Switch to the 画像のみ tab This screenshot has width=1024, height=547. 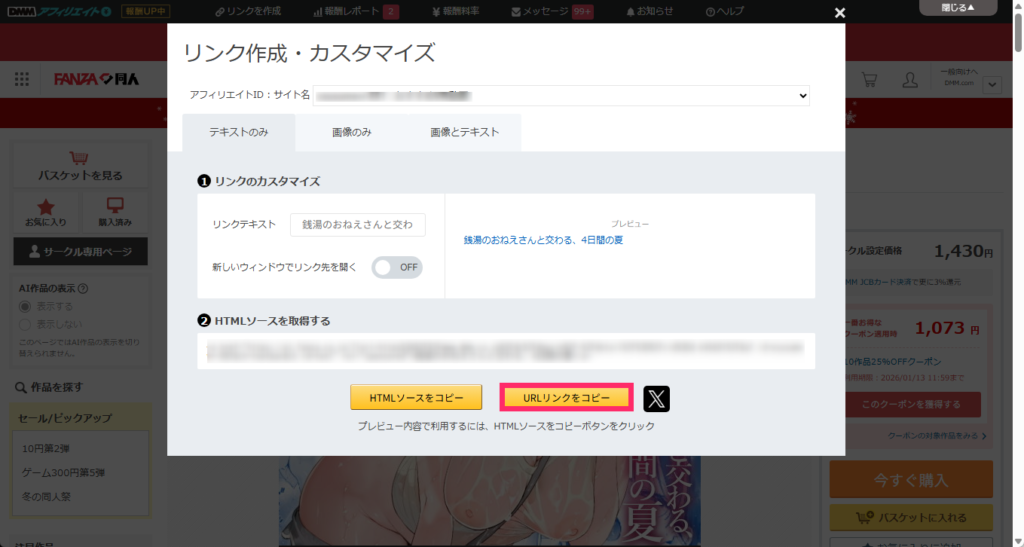point(352,132)
